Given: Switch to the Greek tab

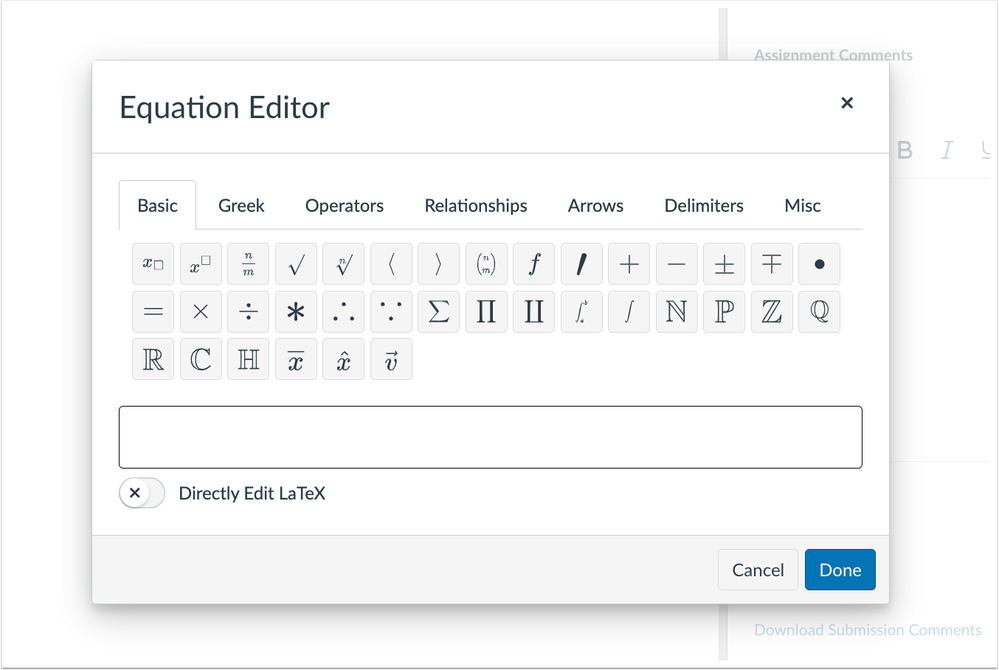Looking at the screenshot, I should (241, 206).
